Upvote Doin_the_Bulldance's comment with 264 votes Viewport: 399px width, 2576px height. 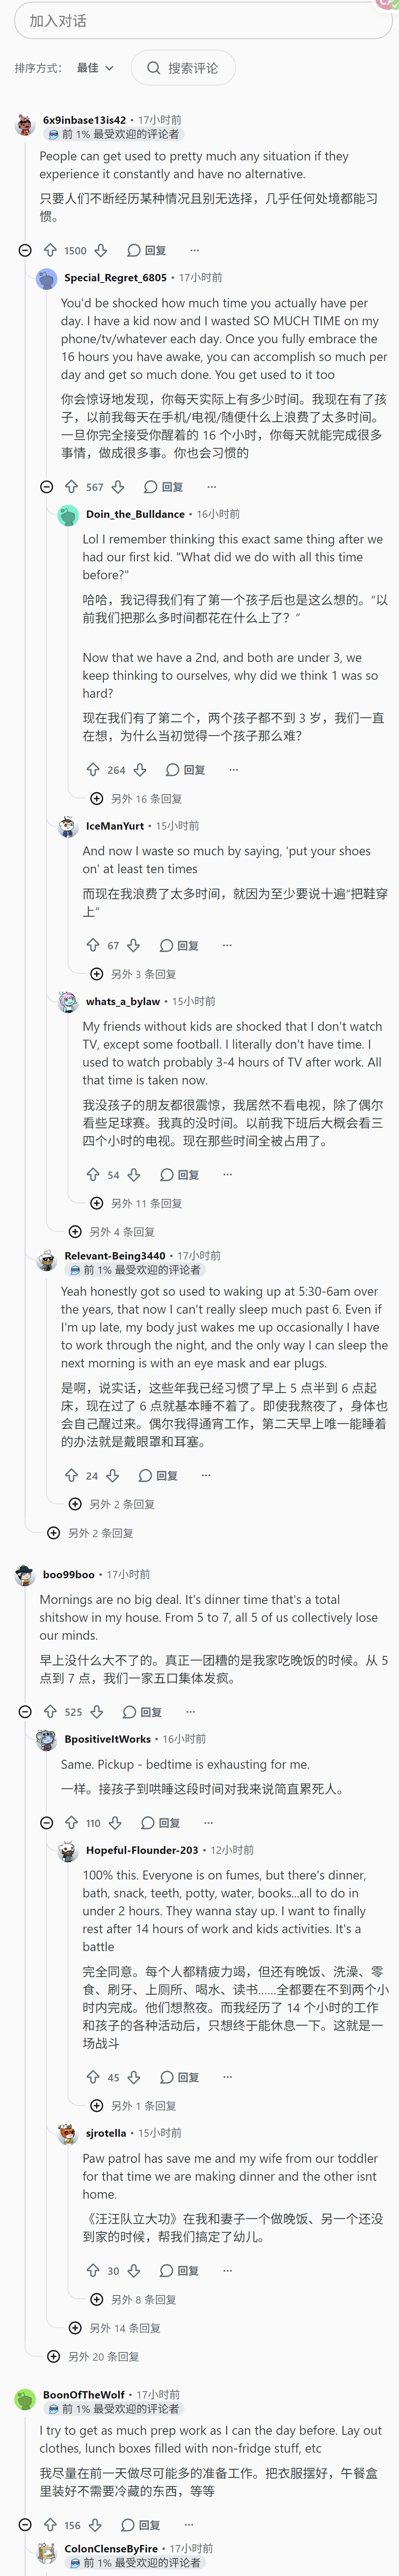(93, 770)
